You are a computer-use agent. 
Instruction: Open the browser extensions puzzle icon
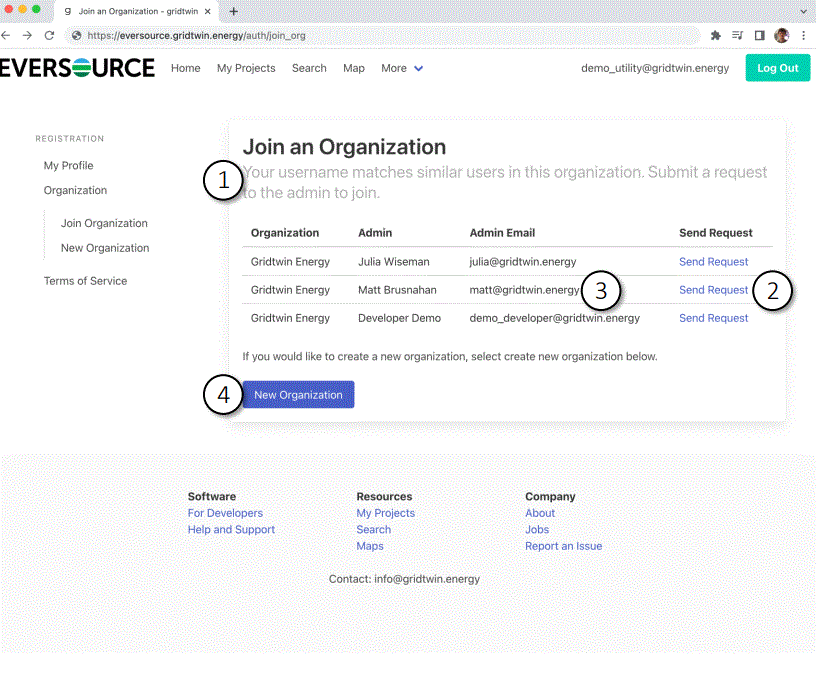[715, 33]
